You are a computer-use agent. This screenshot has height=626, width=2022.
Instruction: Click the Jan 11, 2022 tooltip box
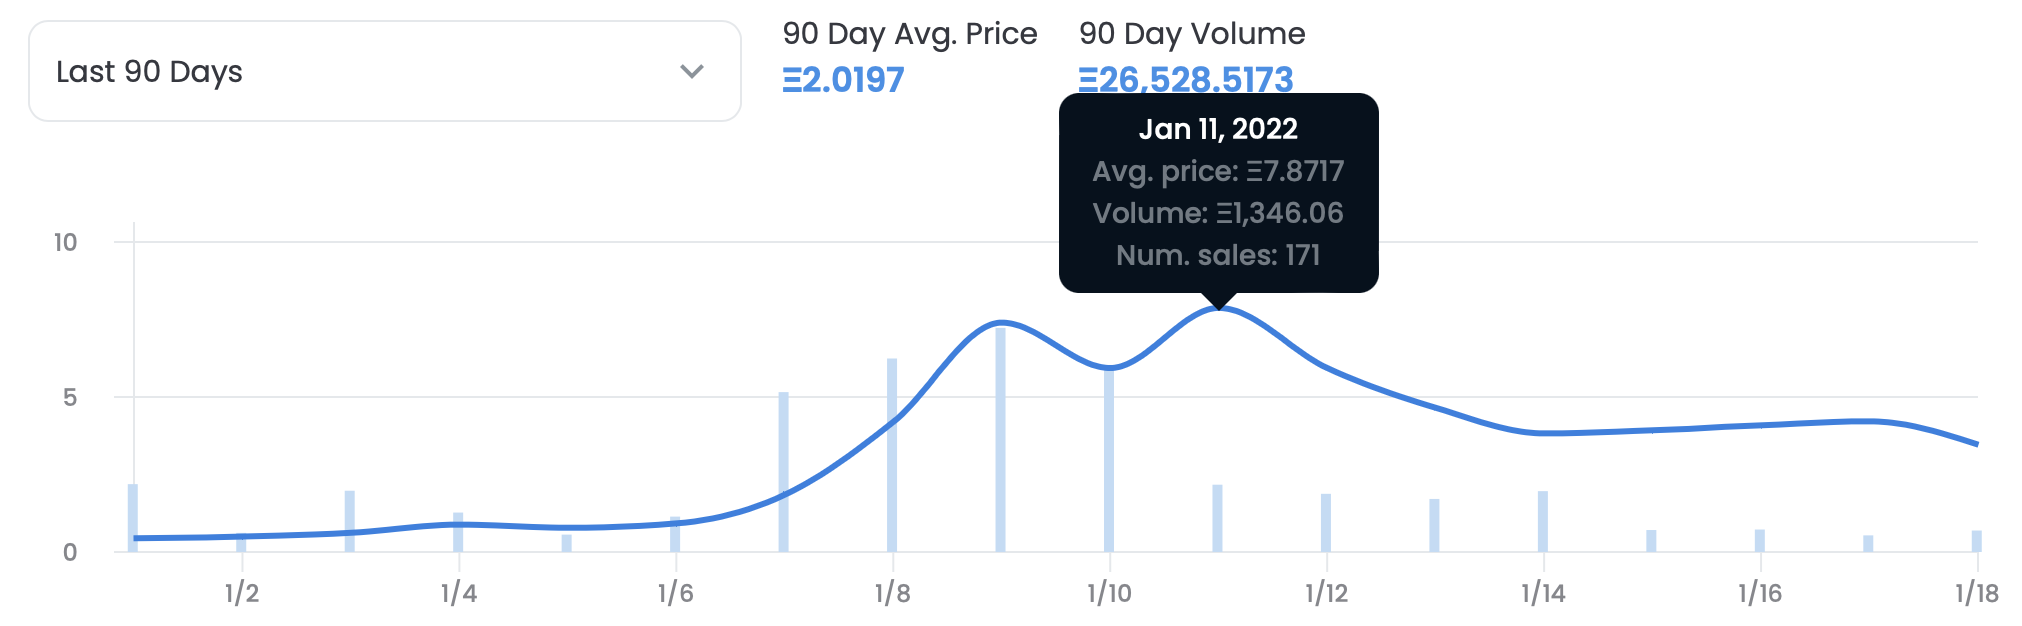[x=1218, y=192]
